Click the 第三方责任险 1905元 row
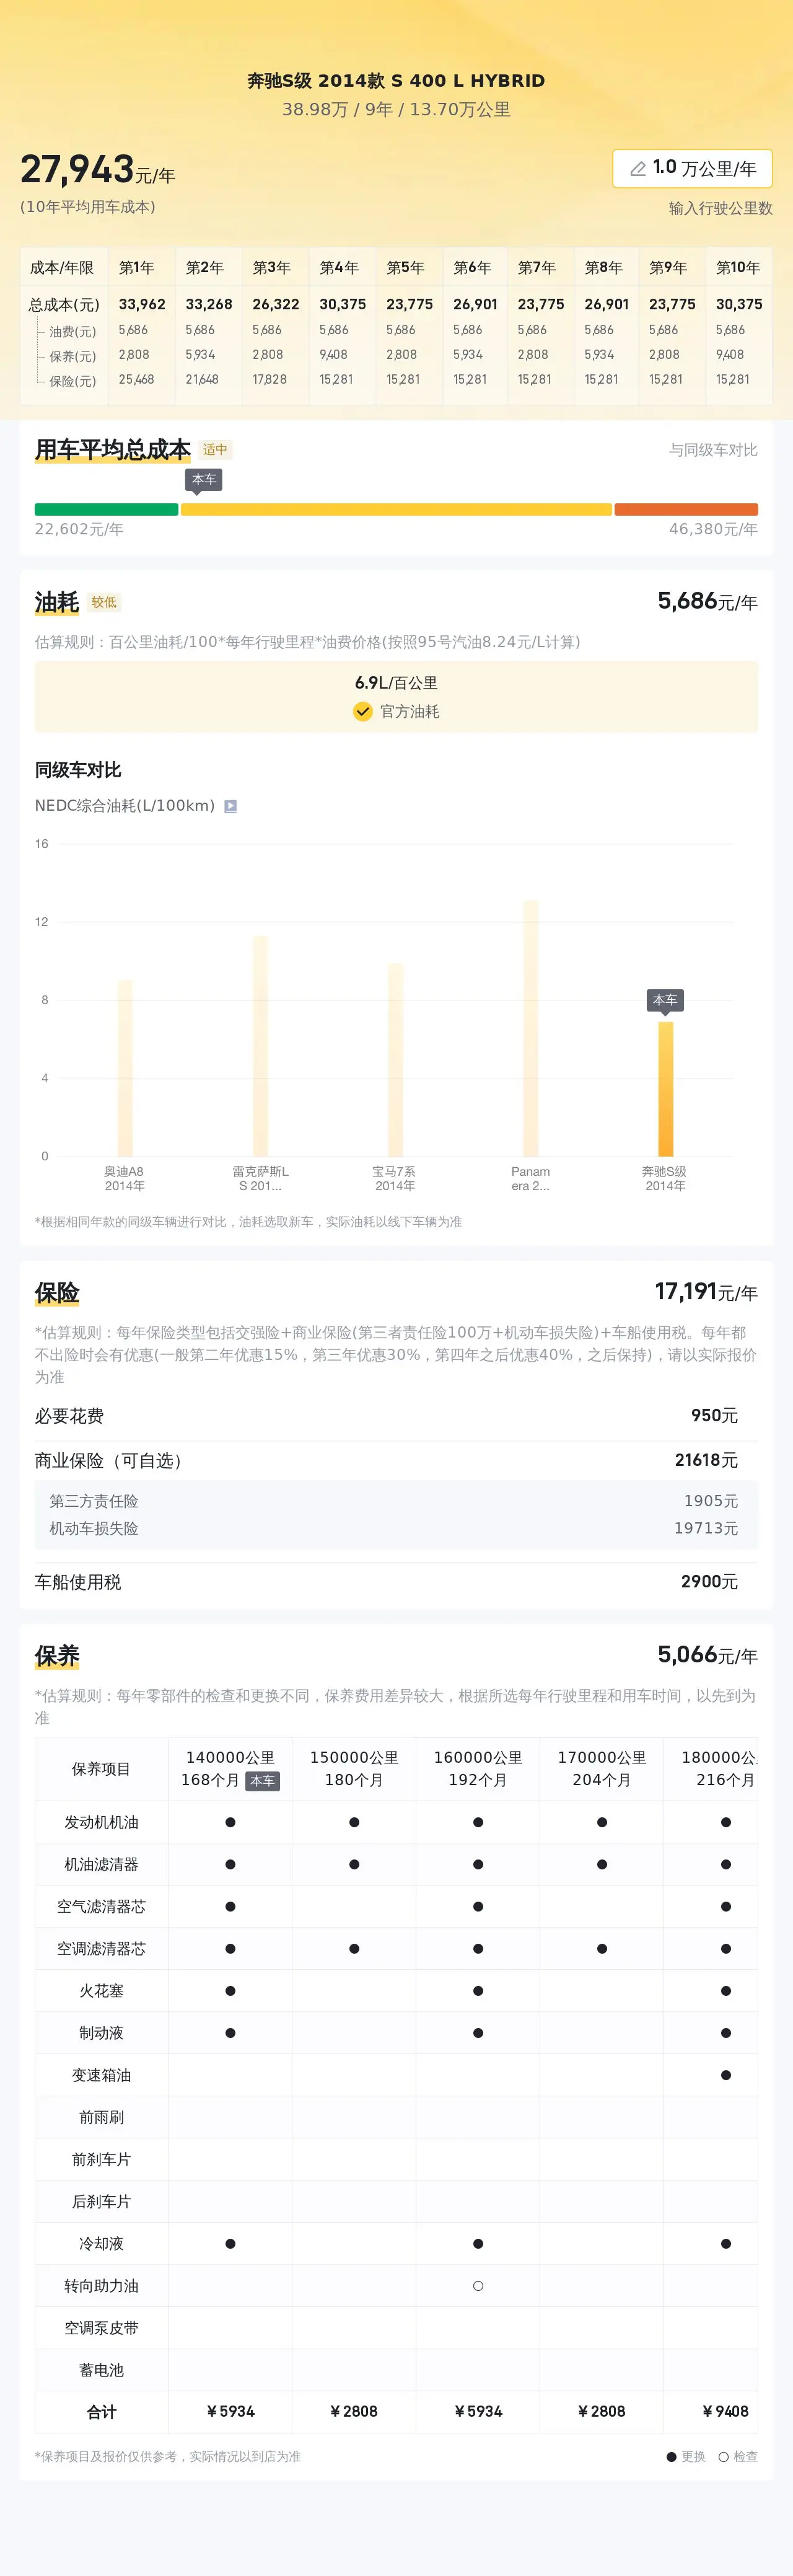The width and height of the screenshot is (793, 2576). coord(396,1501)
